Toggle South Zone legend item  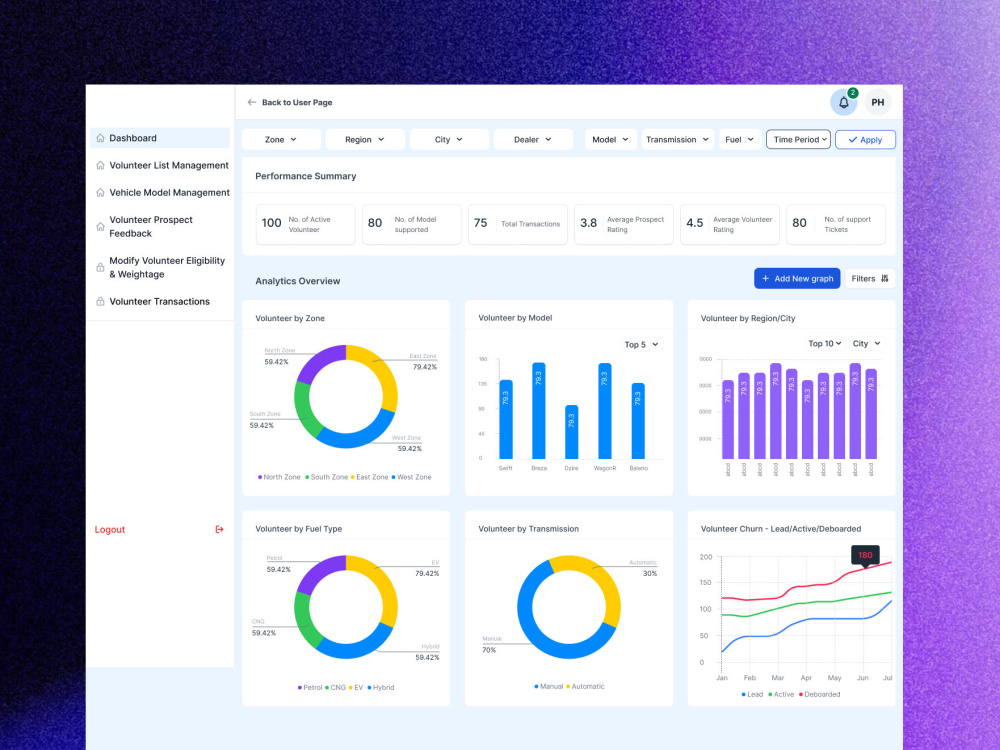[x=327, y=477]
